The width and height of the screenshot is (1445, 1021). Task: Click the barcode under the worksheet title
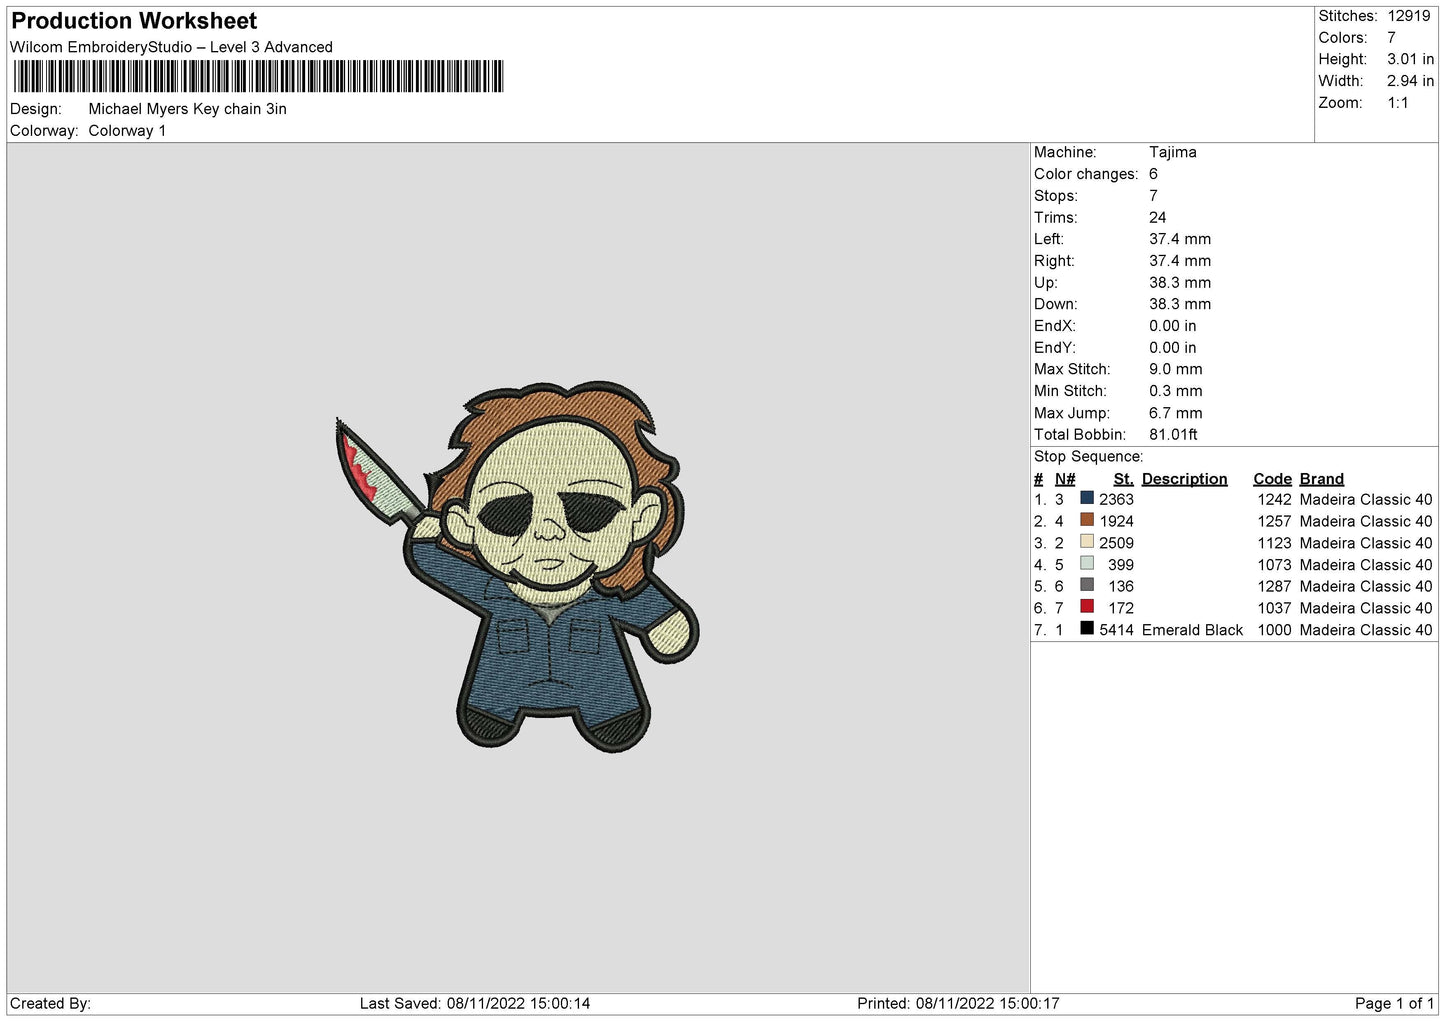pyautogui.click(x=259, y=77)
